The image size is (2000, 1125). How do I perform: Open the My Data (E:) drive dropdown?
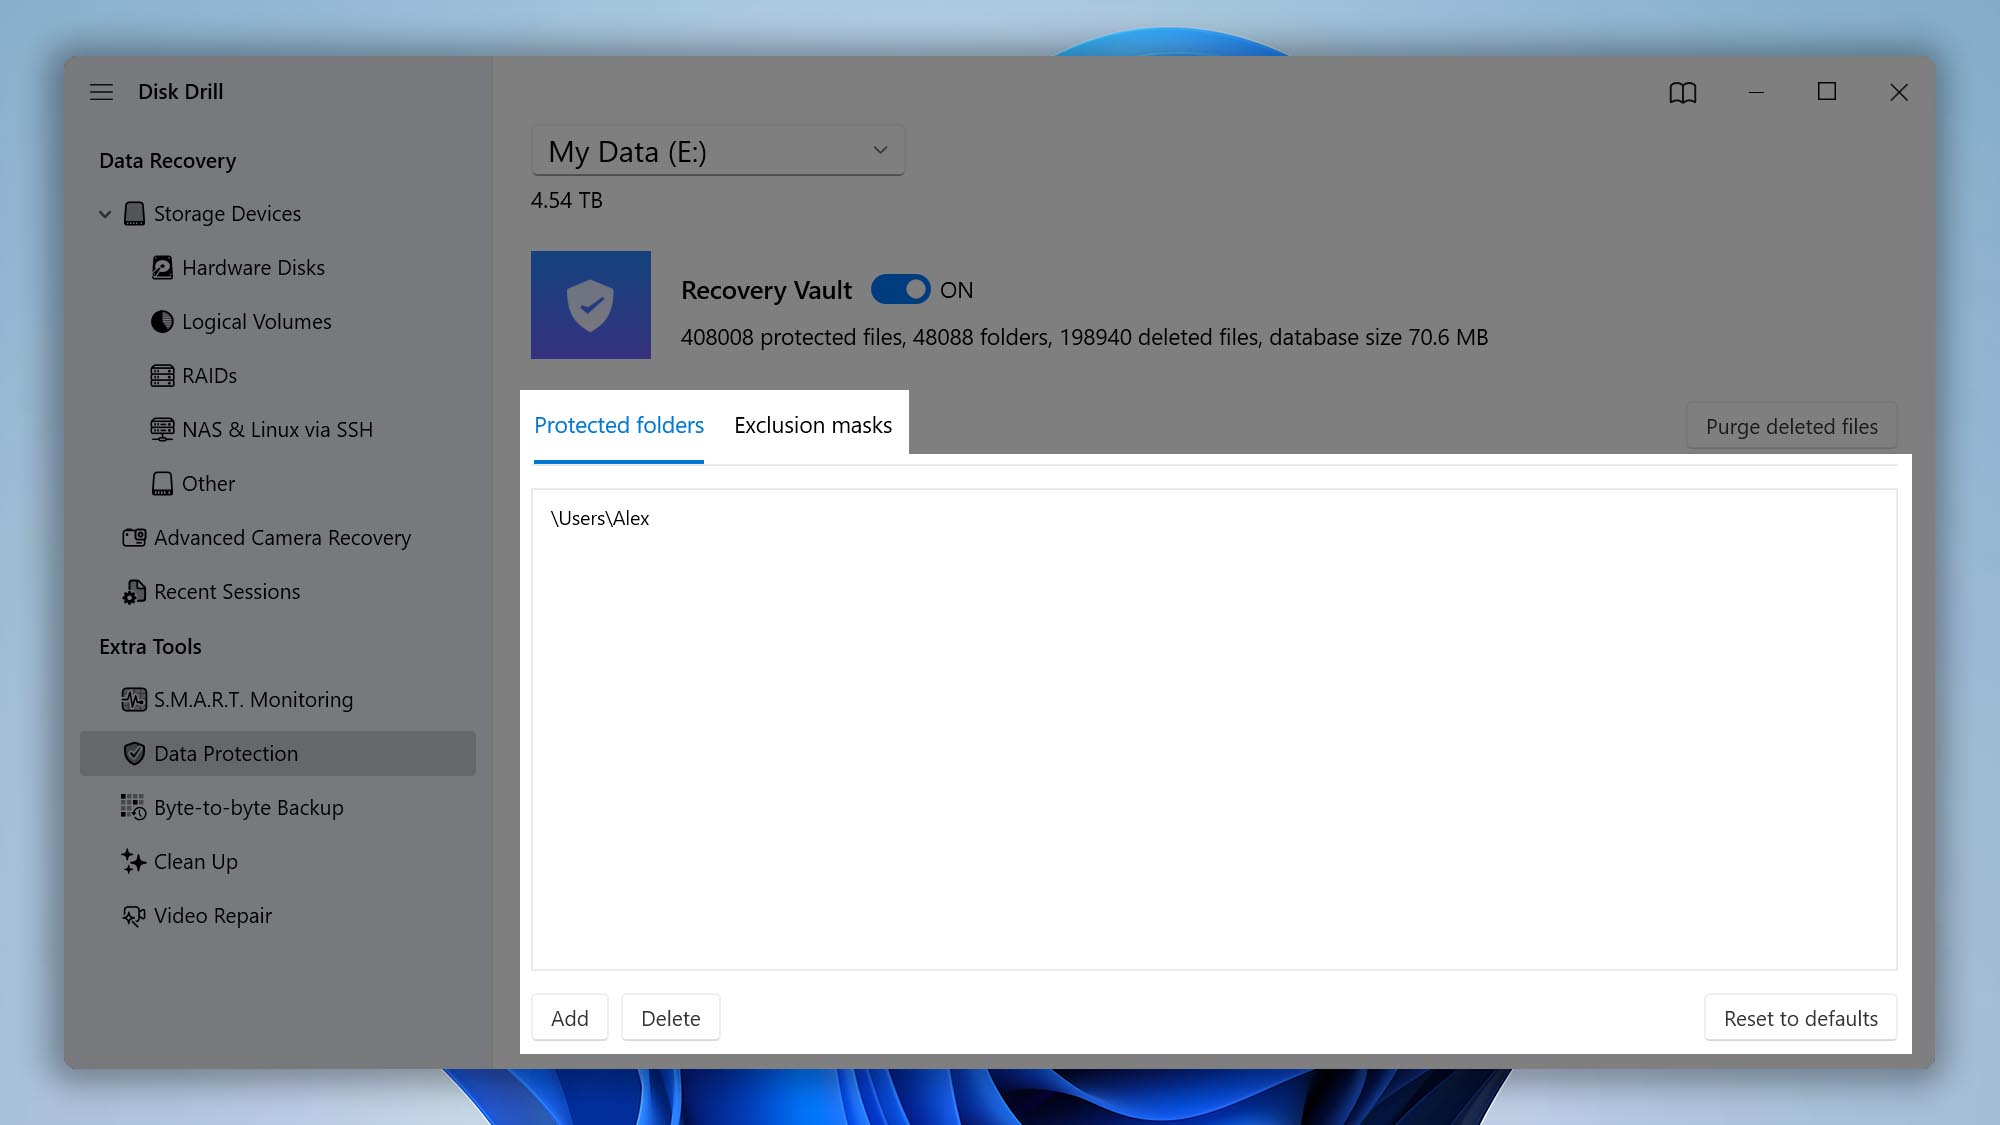pos(718,151)
